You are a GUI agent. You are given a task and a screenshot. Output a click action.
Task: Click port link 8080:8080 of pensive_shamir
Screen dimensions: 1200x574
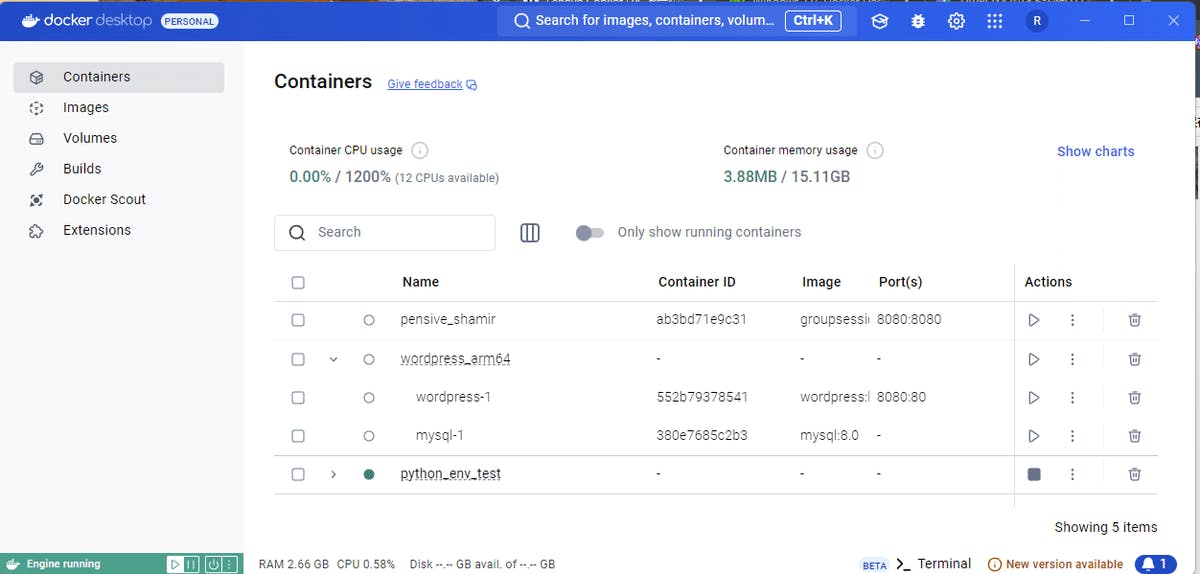coord(909,320)
